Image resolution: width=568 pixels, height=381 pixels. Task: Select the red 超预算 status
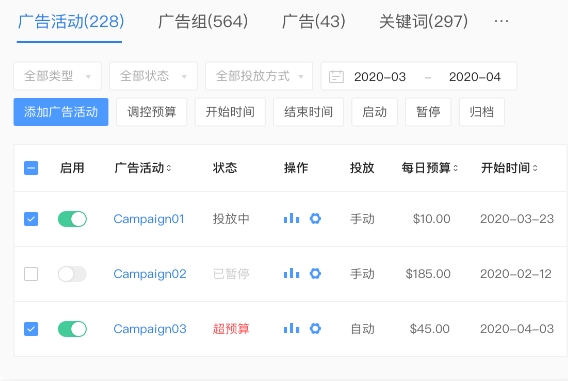pyautogui.click(x=231, y=329)
